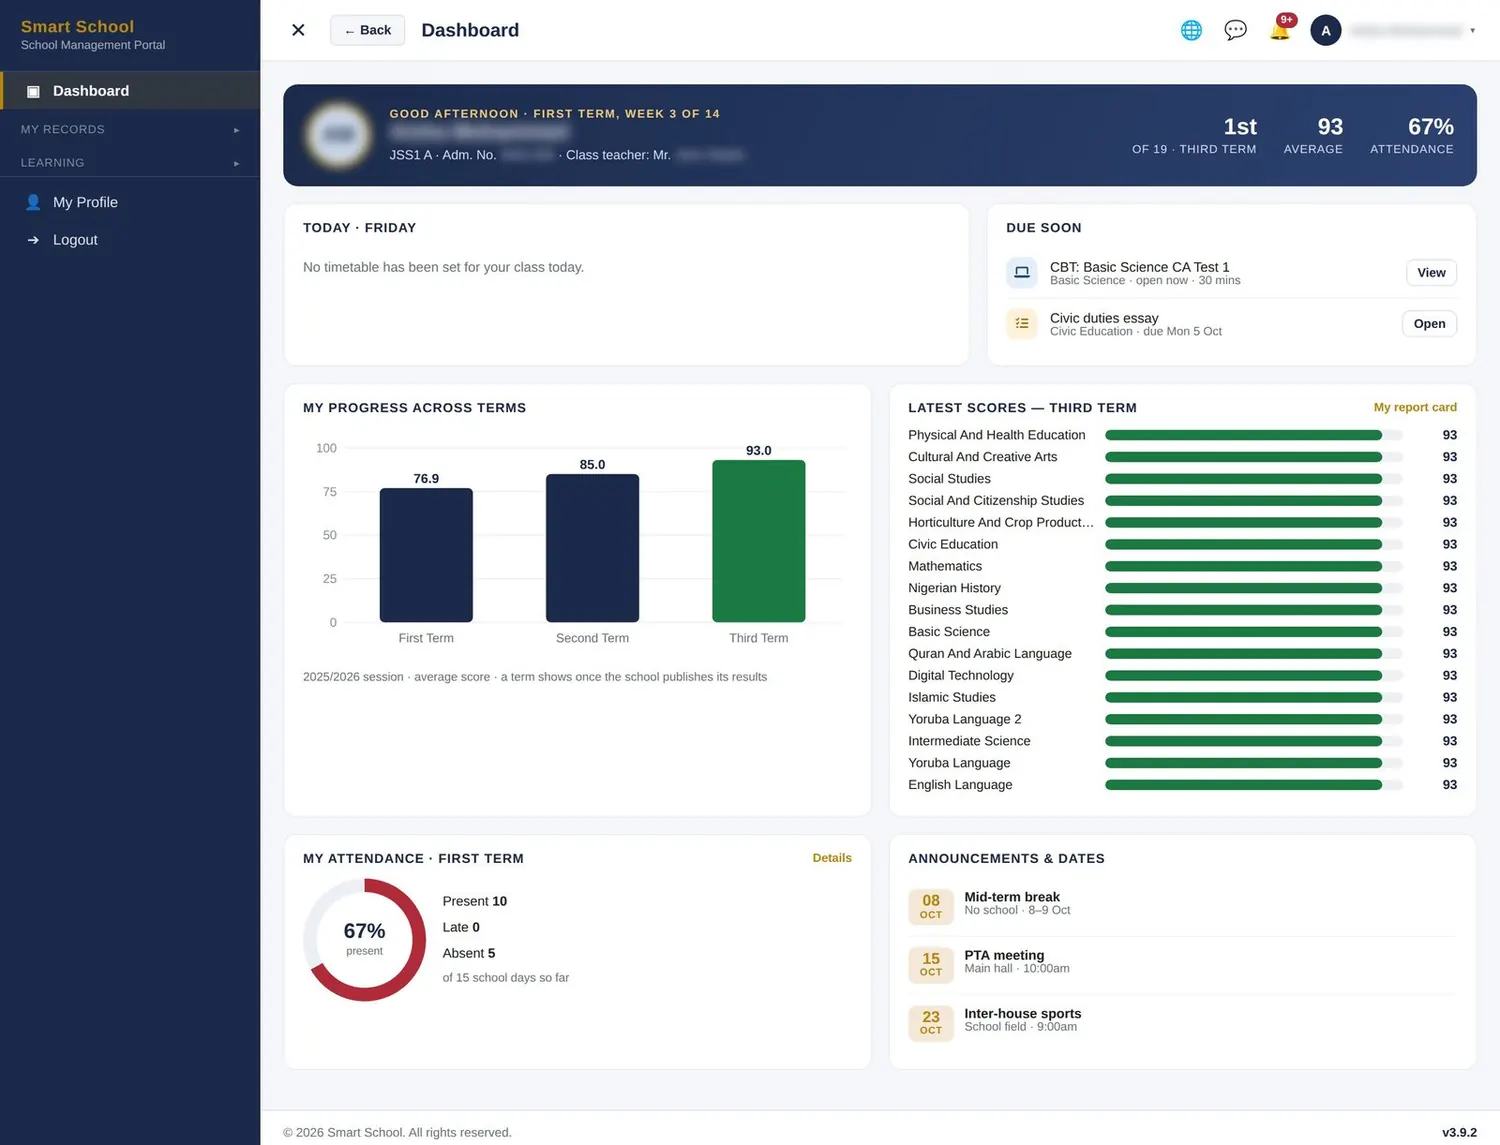Click the Cultural And Creative Arts row
This screenshot has height=1145, width=1500.
pyautogui.click(x=1182, y=457)
